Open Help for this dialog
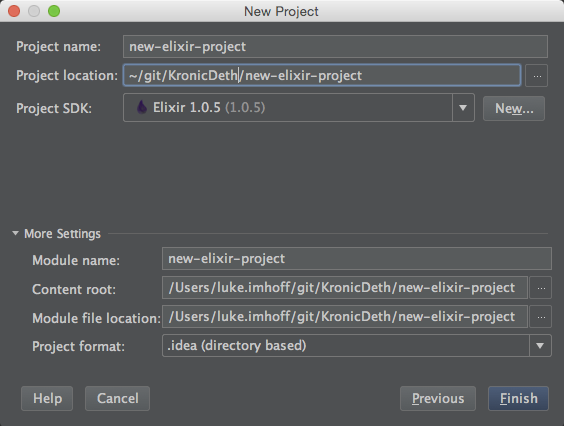564x426 pixels. click(47, 398)
